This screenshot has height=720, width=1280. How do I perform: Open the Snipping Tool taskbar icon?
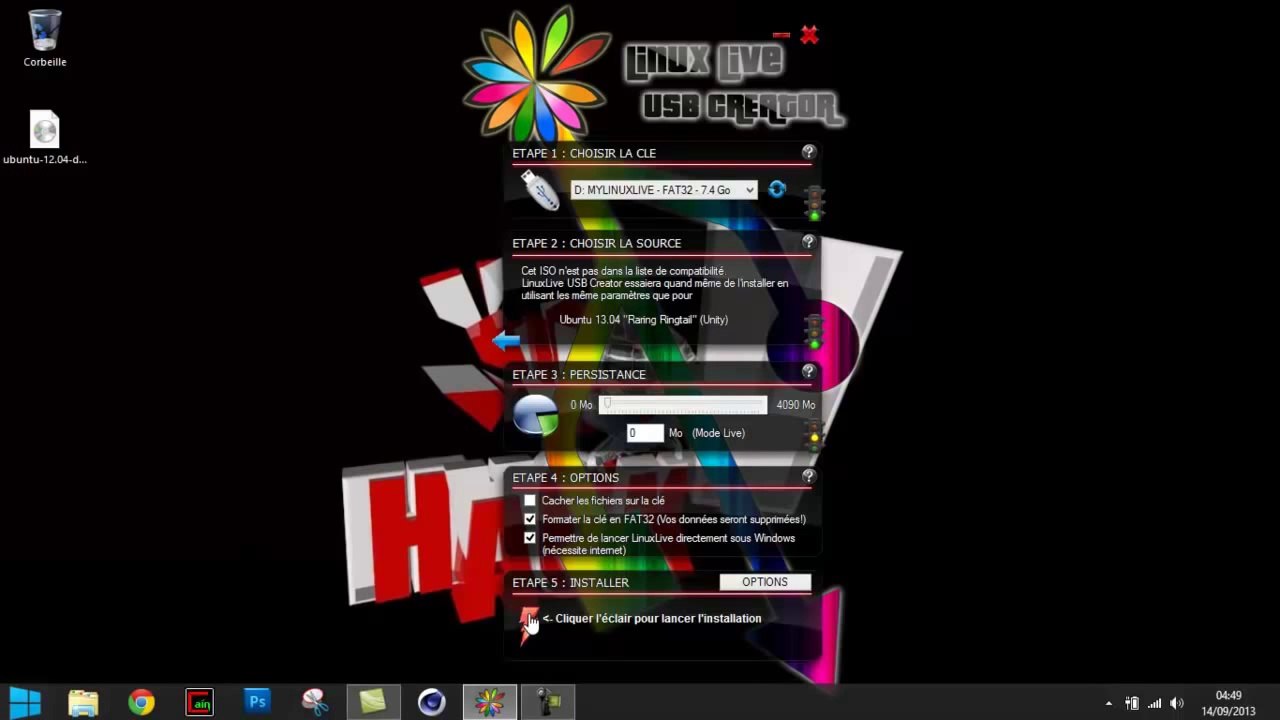click(x=315, y=702)
